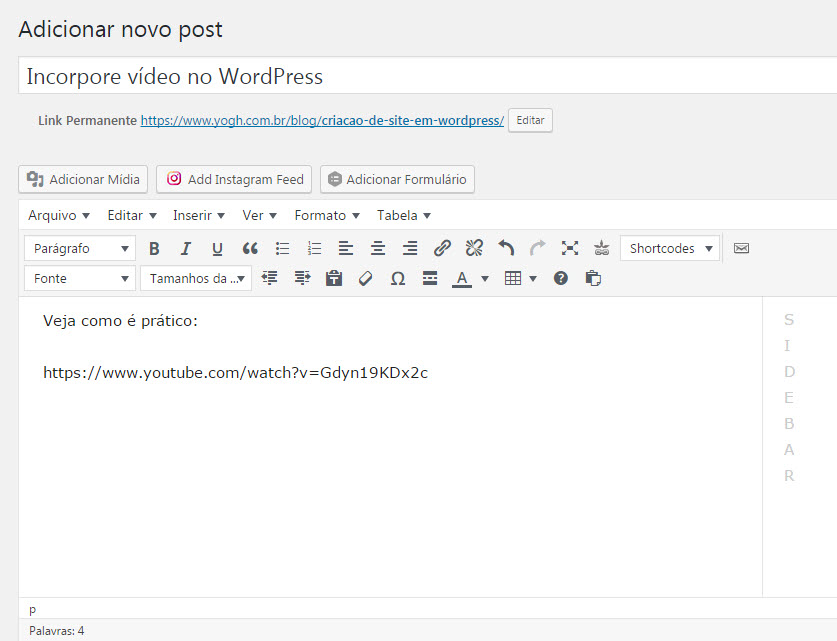Insert special character with Omega icon
The height and width of the screenshot is (641, 837).
[397, 278]
